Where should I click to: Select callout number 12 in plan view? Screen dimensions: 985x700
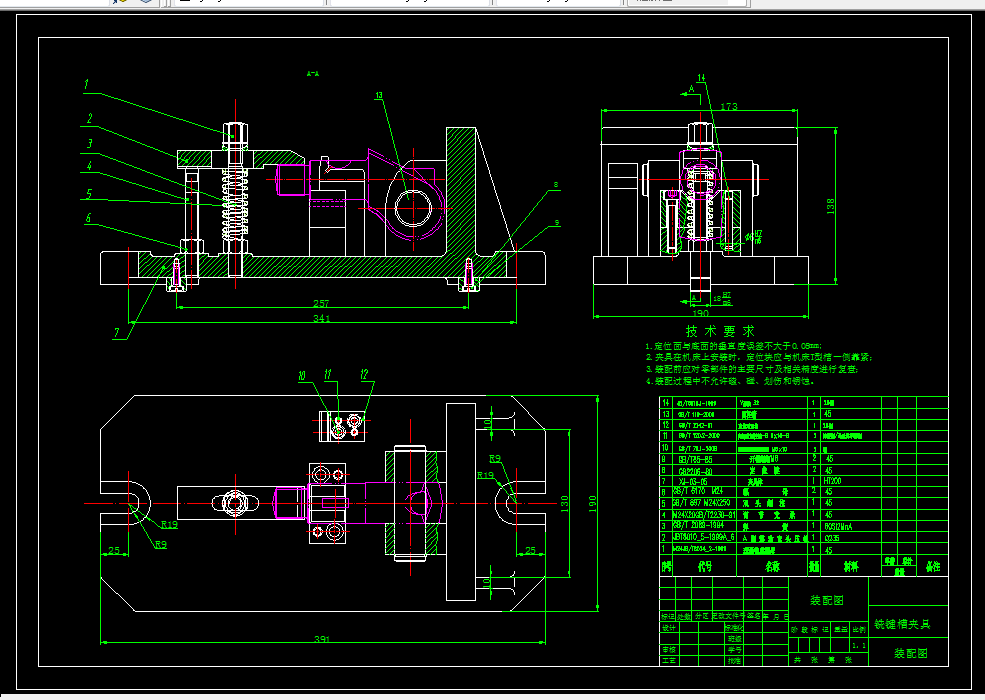(x=364, y=375)
